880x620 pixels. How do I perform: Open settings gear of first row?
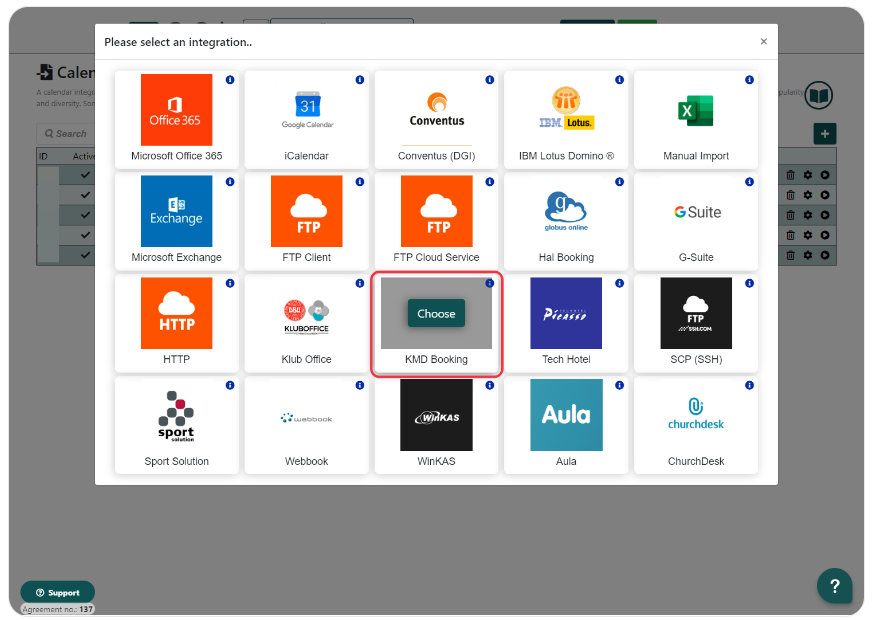[x=808, y=175]
